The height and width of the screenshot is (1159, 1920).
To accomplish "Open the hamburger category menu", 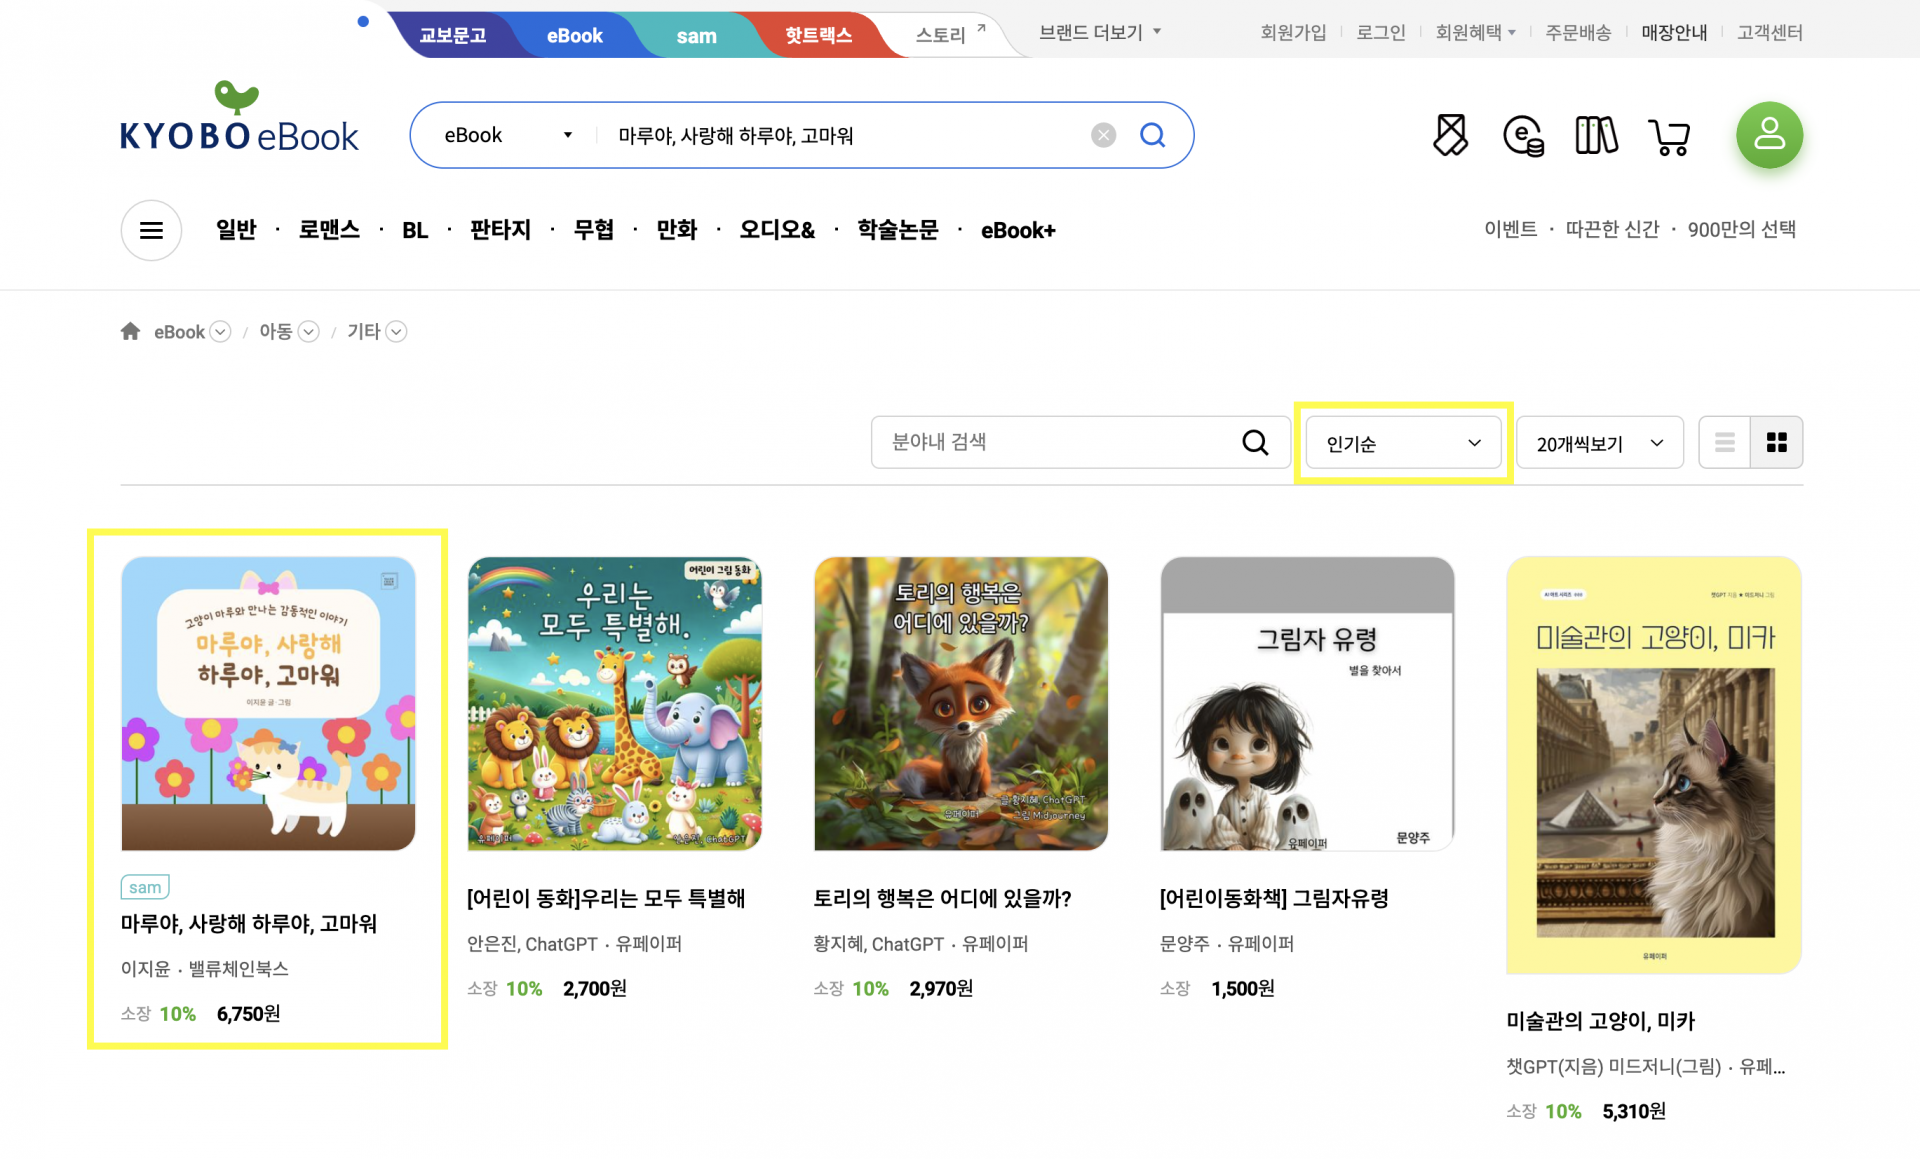I will point(151,231).
